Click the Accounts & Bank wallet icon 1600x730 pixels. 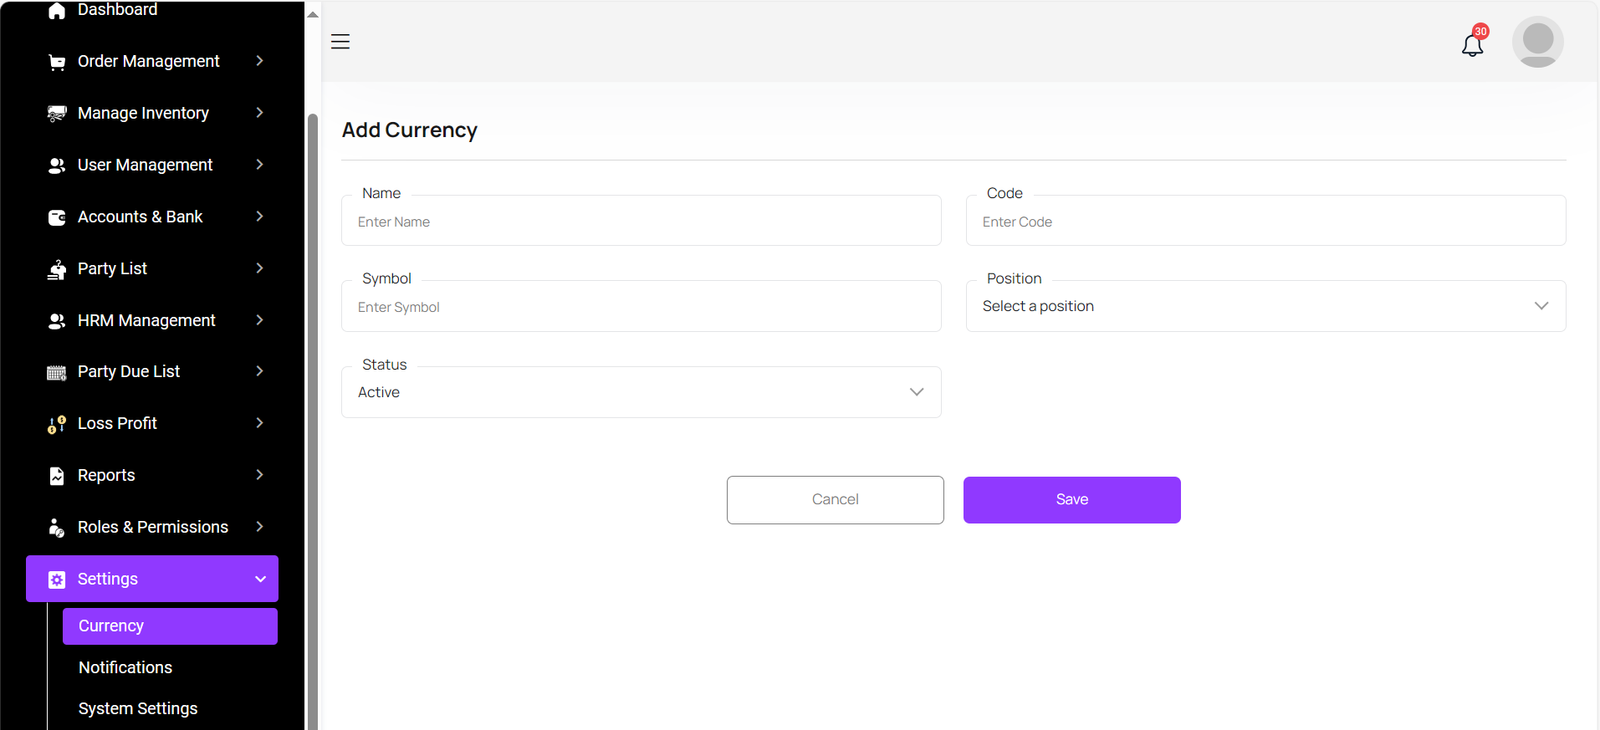[x=57, y=217]
